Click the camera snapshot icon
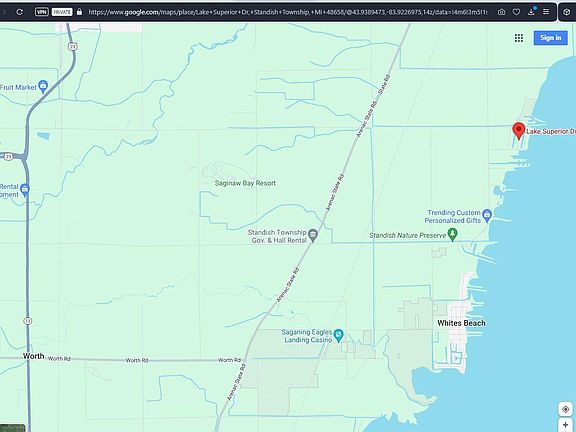The height and width of the screenshot is (432, 576). 501,12
